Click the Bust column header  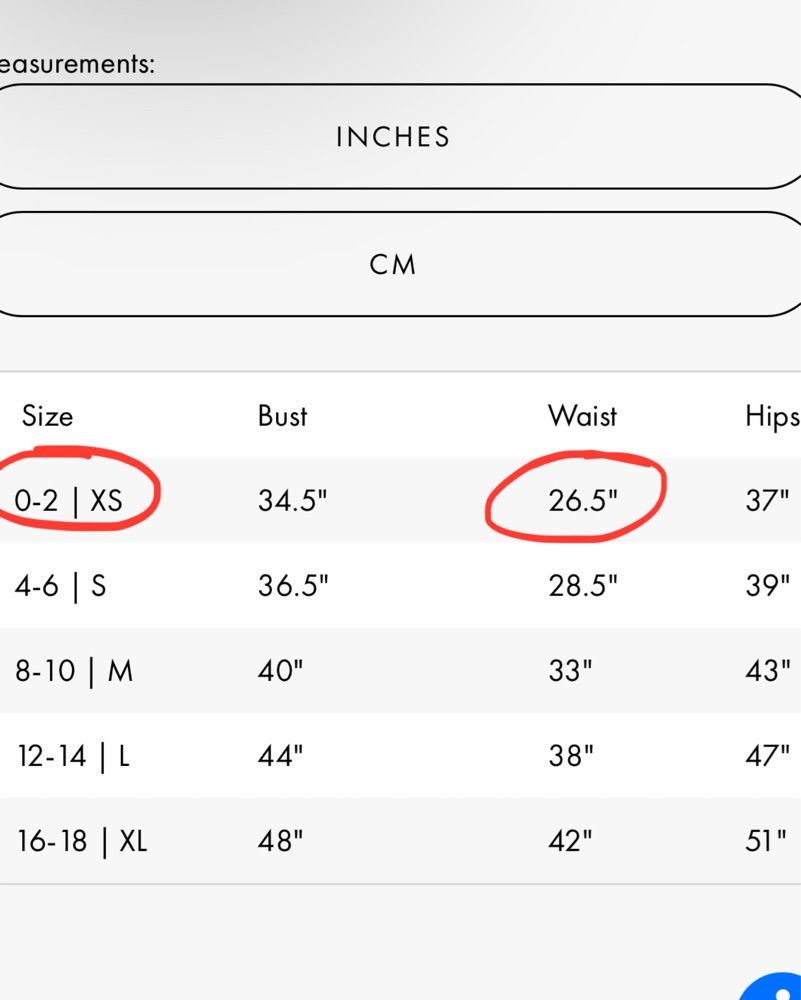tap(283, 416)
